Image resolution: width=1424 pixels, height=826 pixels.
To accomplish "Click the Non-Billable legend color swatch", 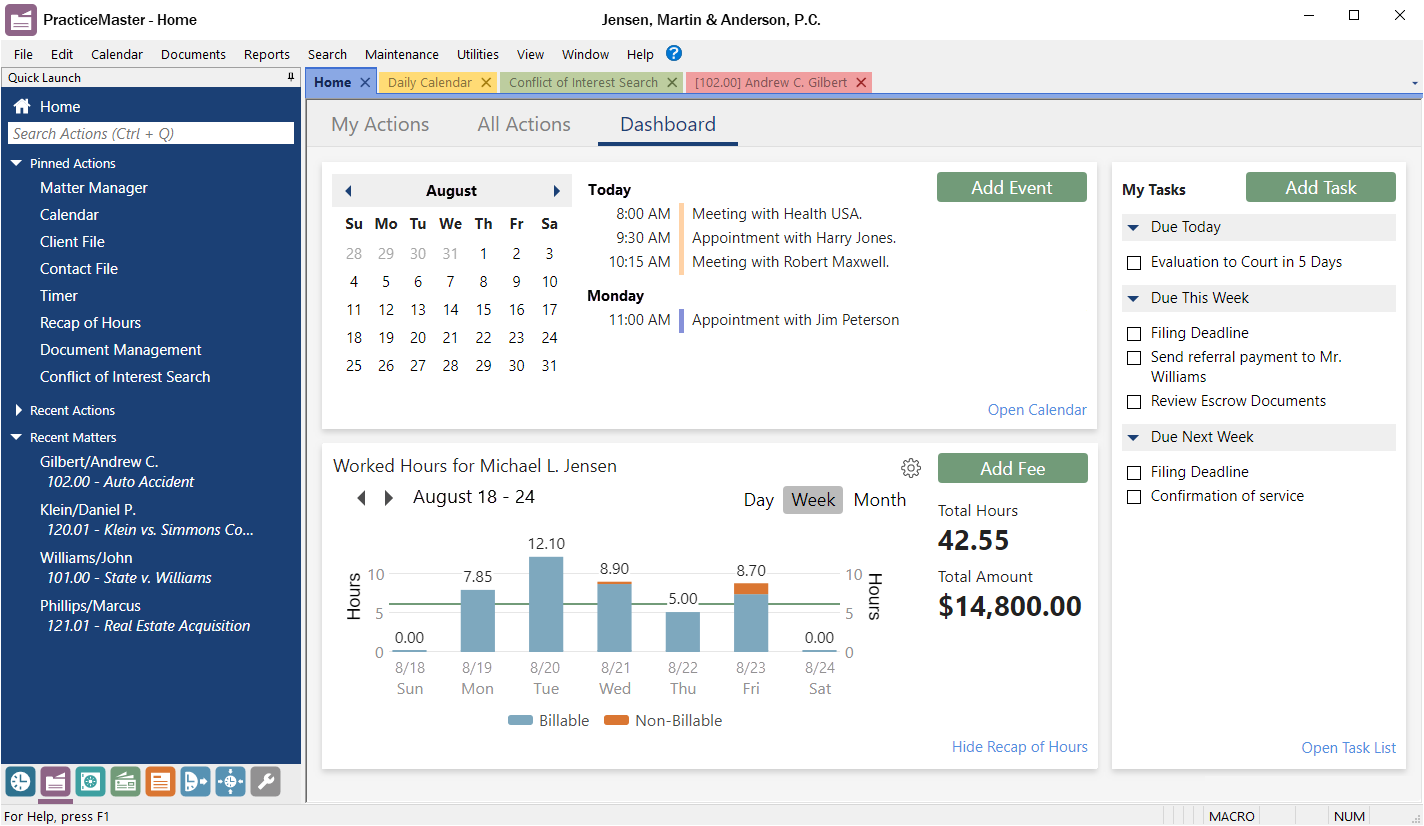I will 616,721.
